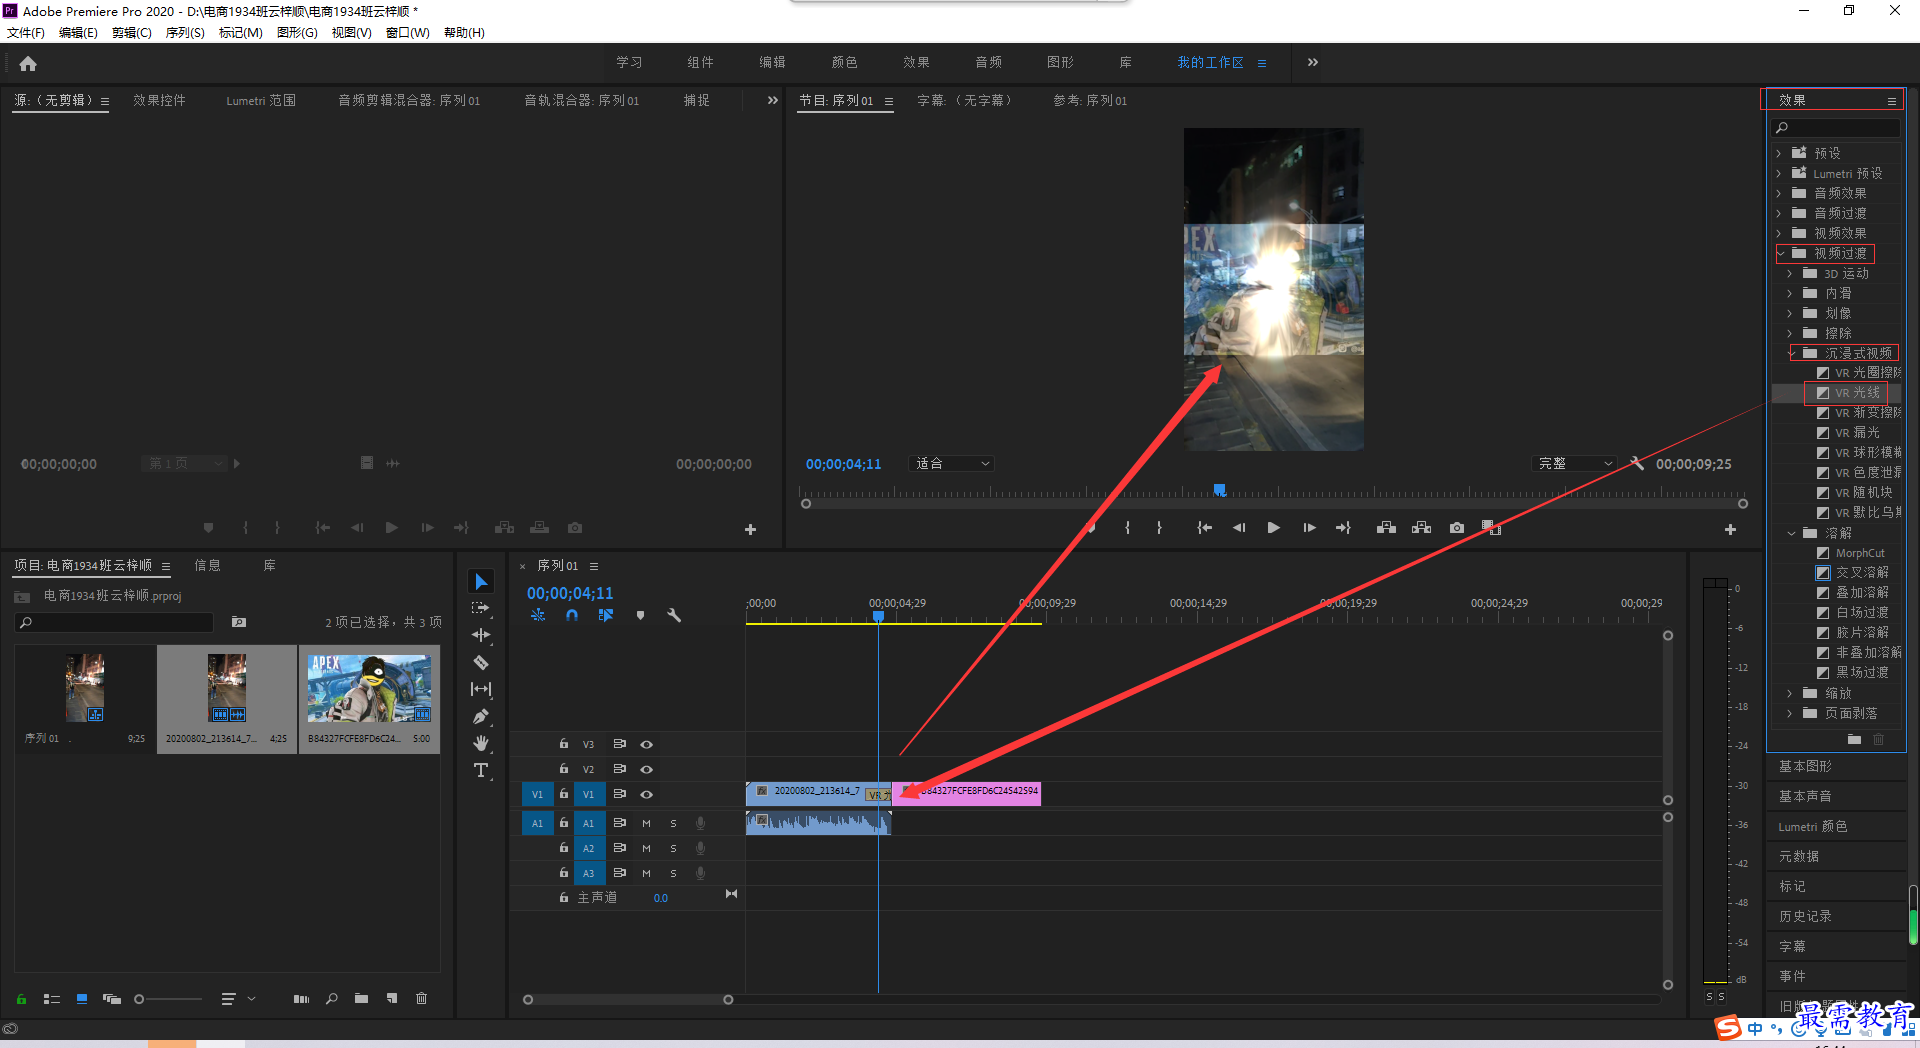Go to In point in Program monitor

(x=1204, y=528)
